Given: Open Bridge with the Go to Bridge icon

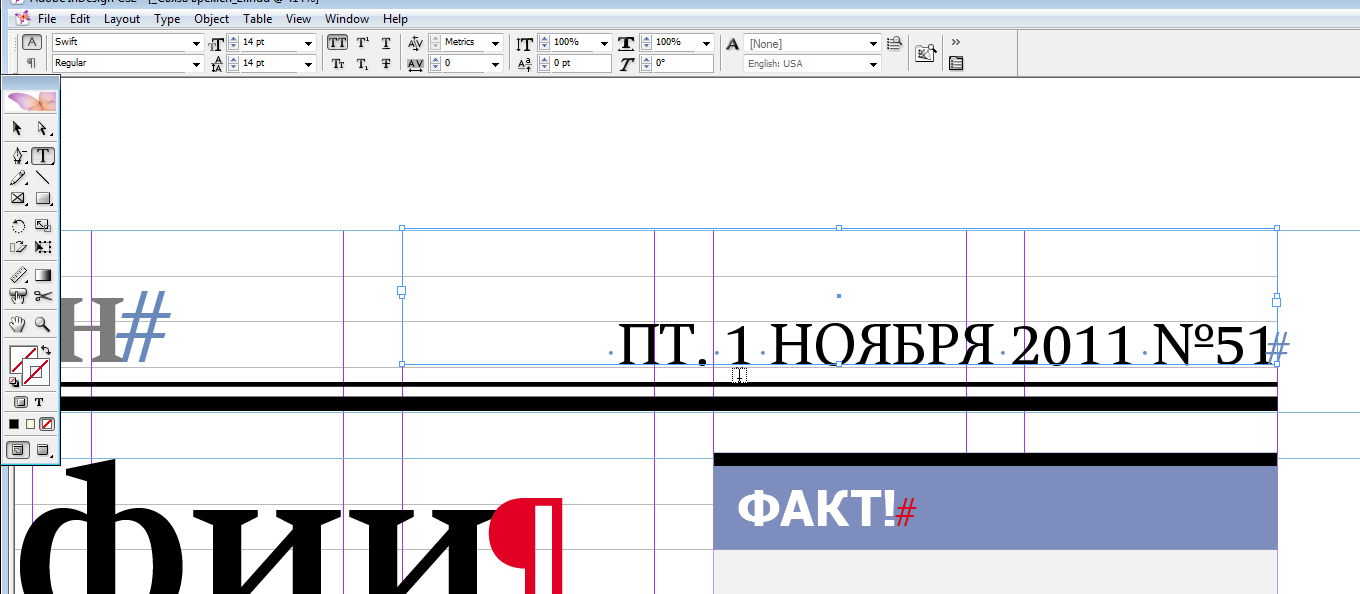Looking at the screenshot, I should [926, 53].
